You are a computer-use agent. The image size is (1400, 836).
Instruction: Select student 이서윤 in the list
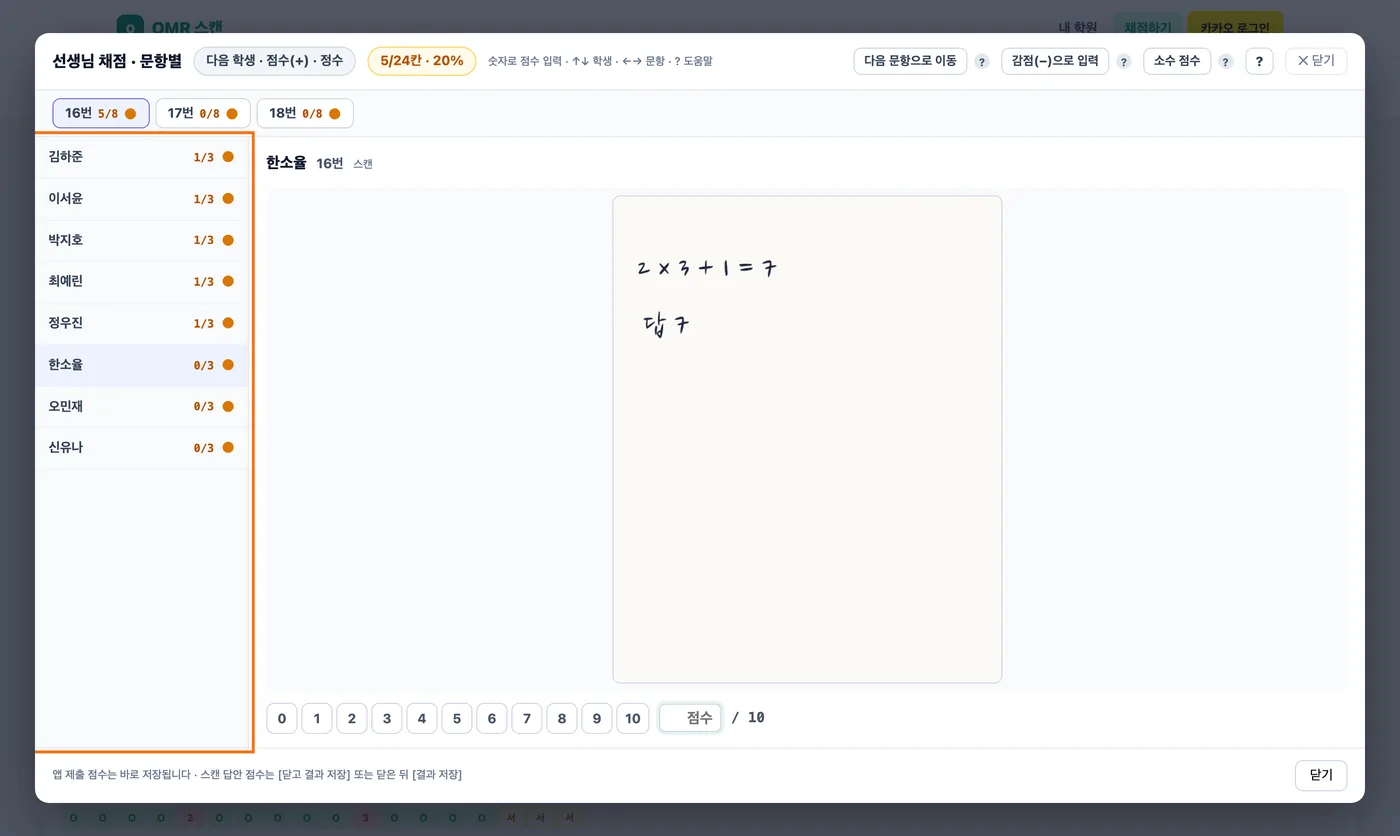tap(142, 199)
